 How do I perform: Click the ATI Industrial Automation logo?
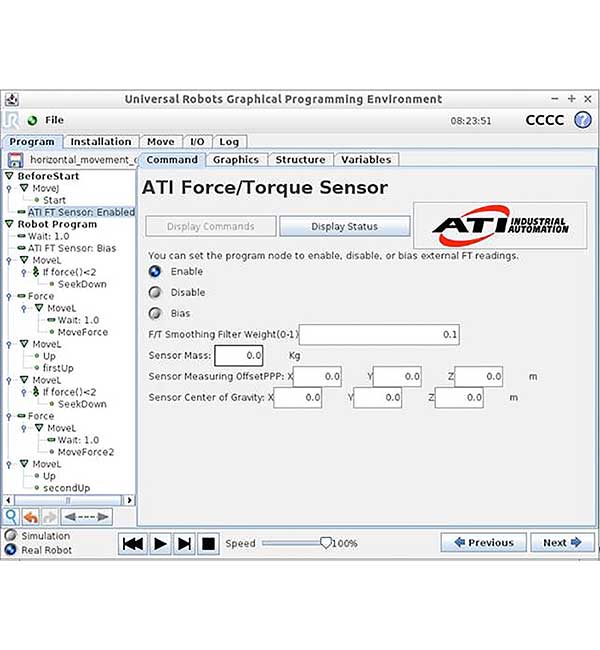pyautogui.click(x=500, y=225)
